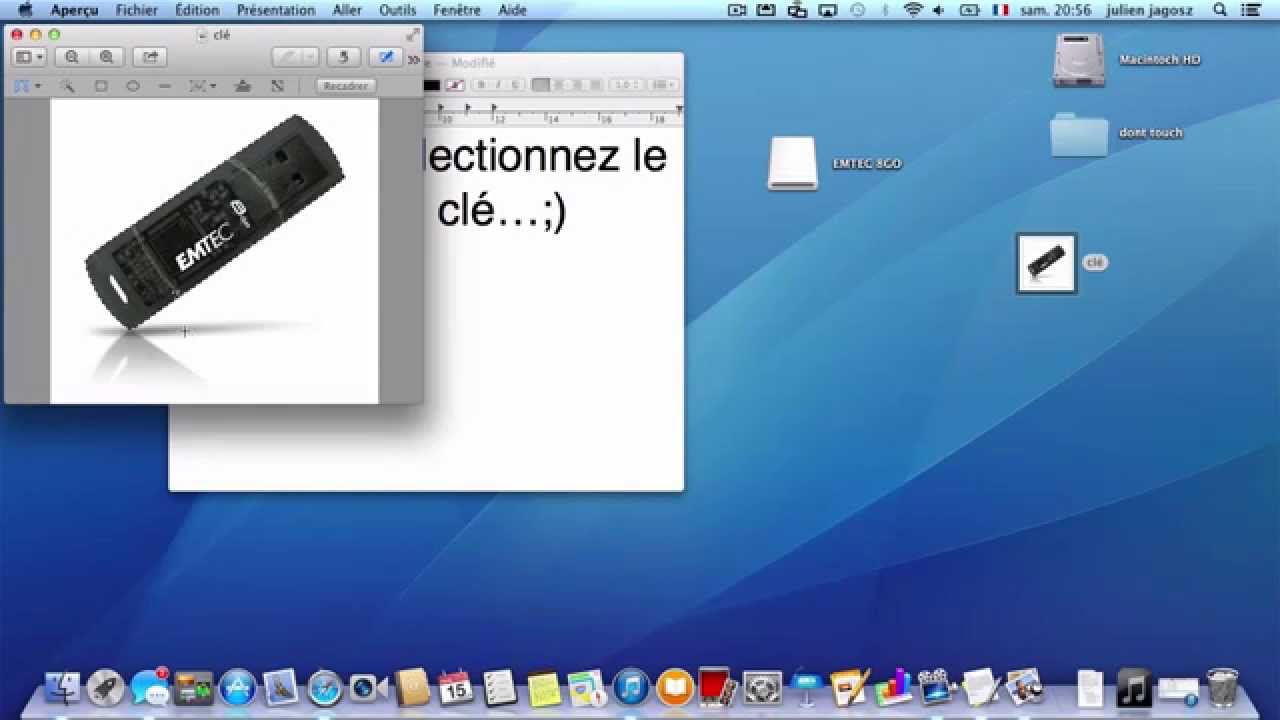The height and width of the screenshot is (720, 1280).
Task: Click the adjust size icon in Aperçu
Action: (x=277, y=86)
